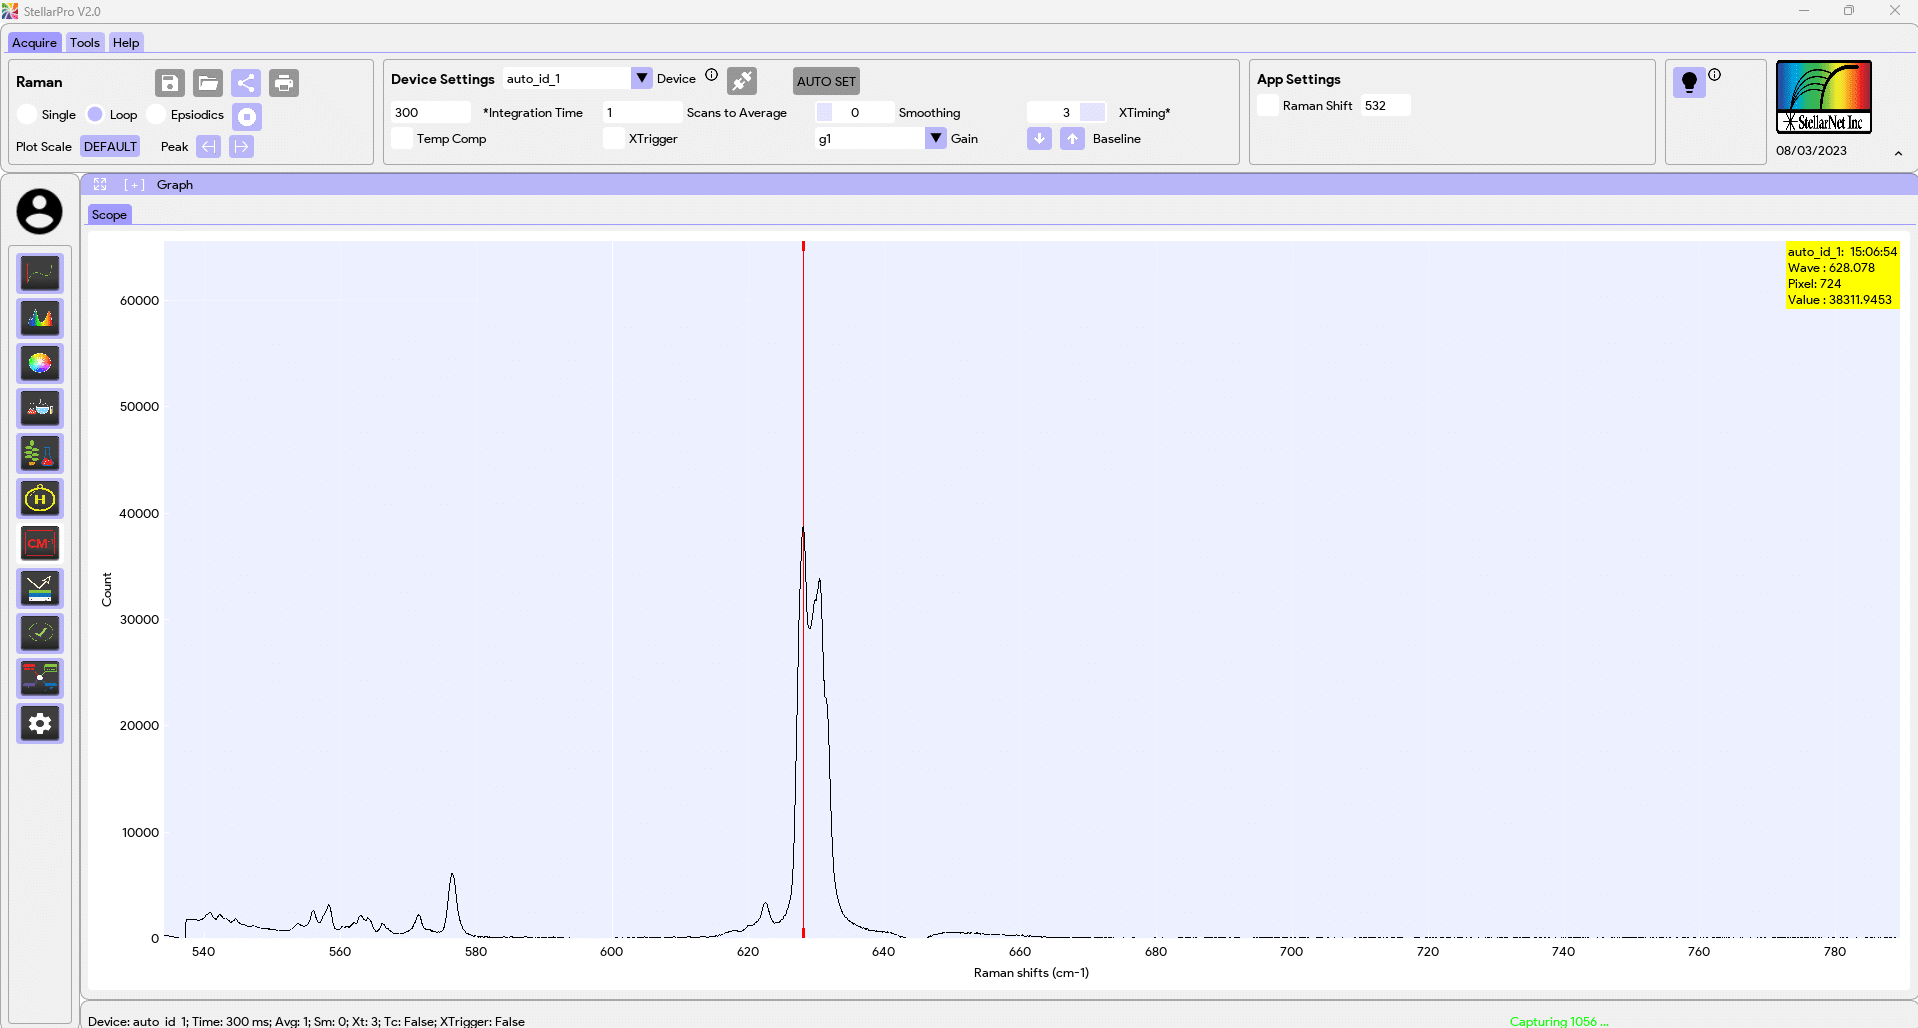The height and width of the screenshot is (1028, 1918).
Task: Open the Help menu
Action: (x=126, y=43)
